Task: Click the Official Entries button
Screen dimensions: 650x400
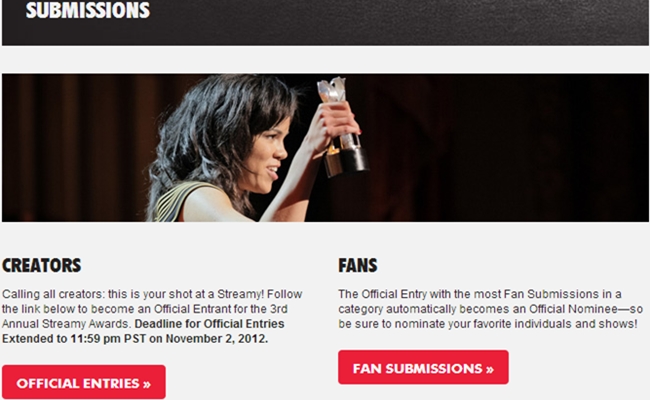Action: pos(84,382)
